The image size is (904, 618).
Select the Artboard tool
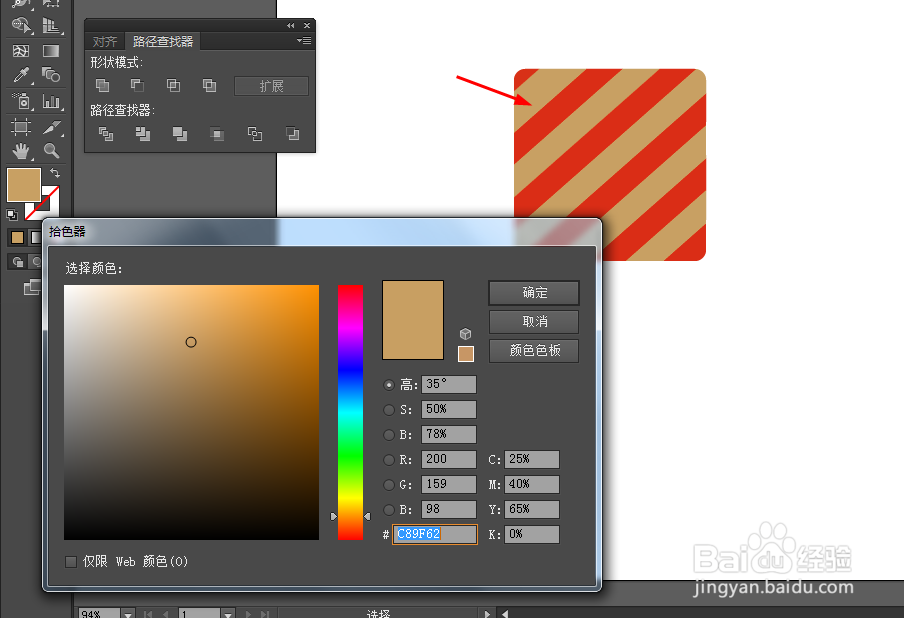click(x=21, y=126)
